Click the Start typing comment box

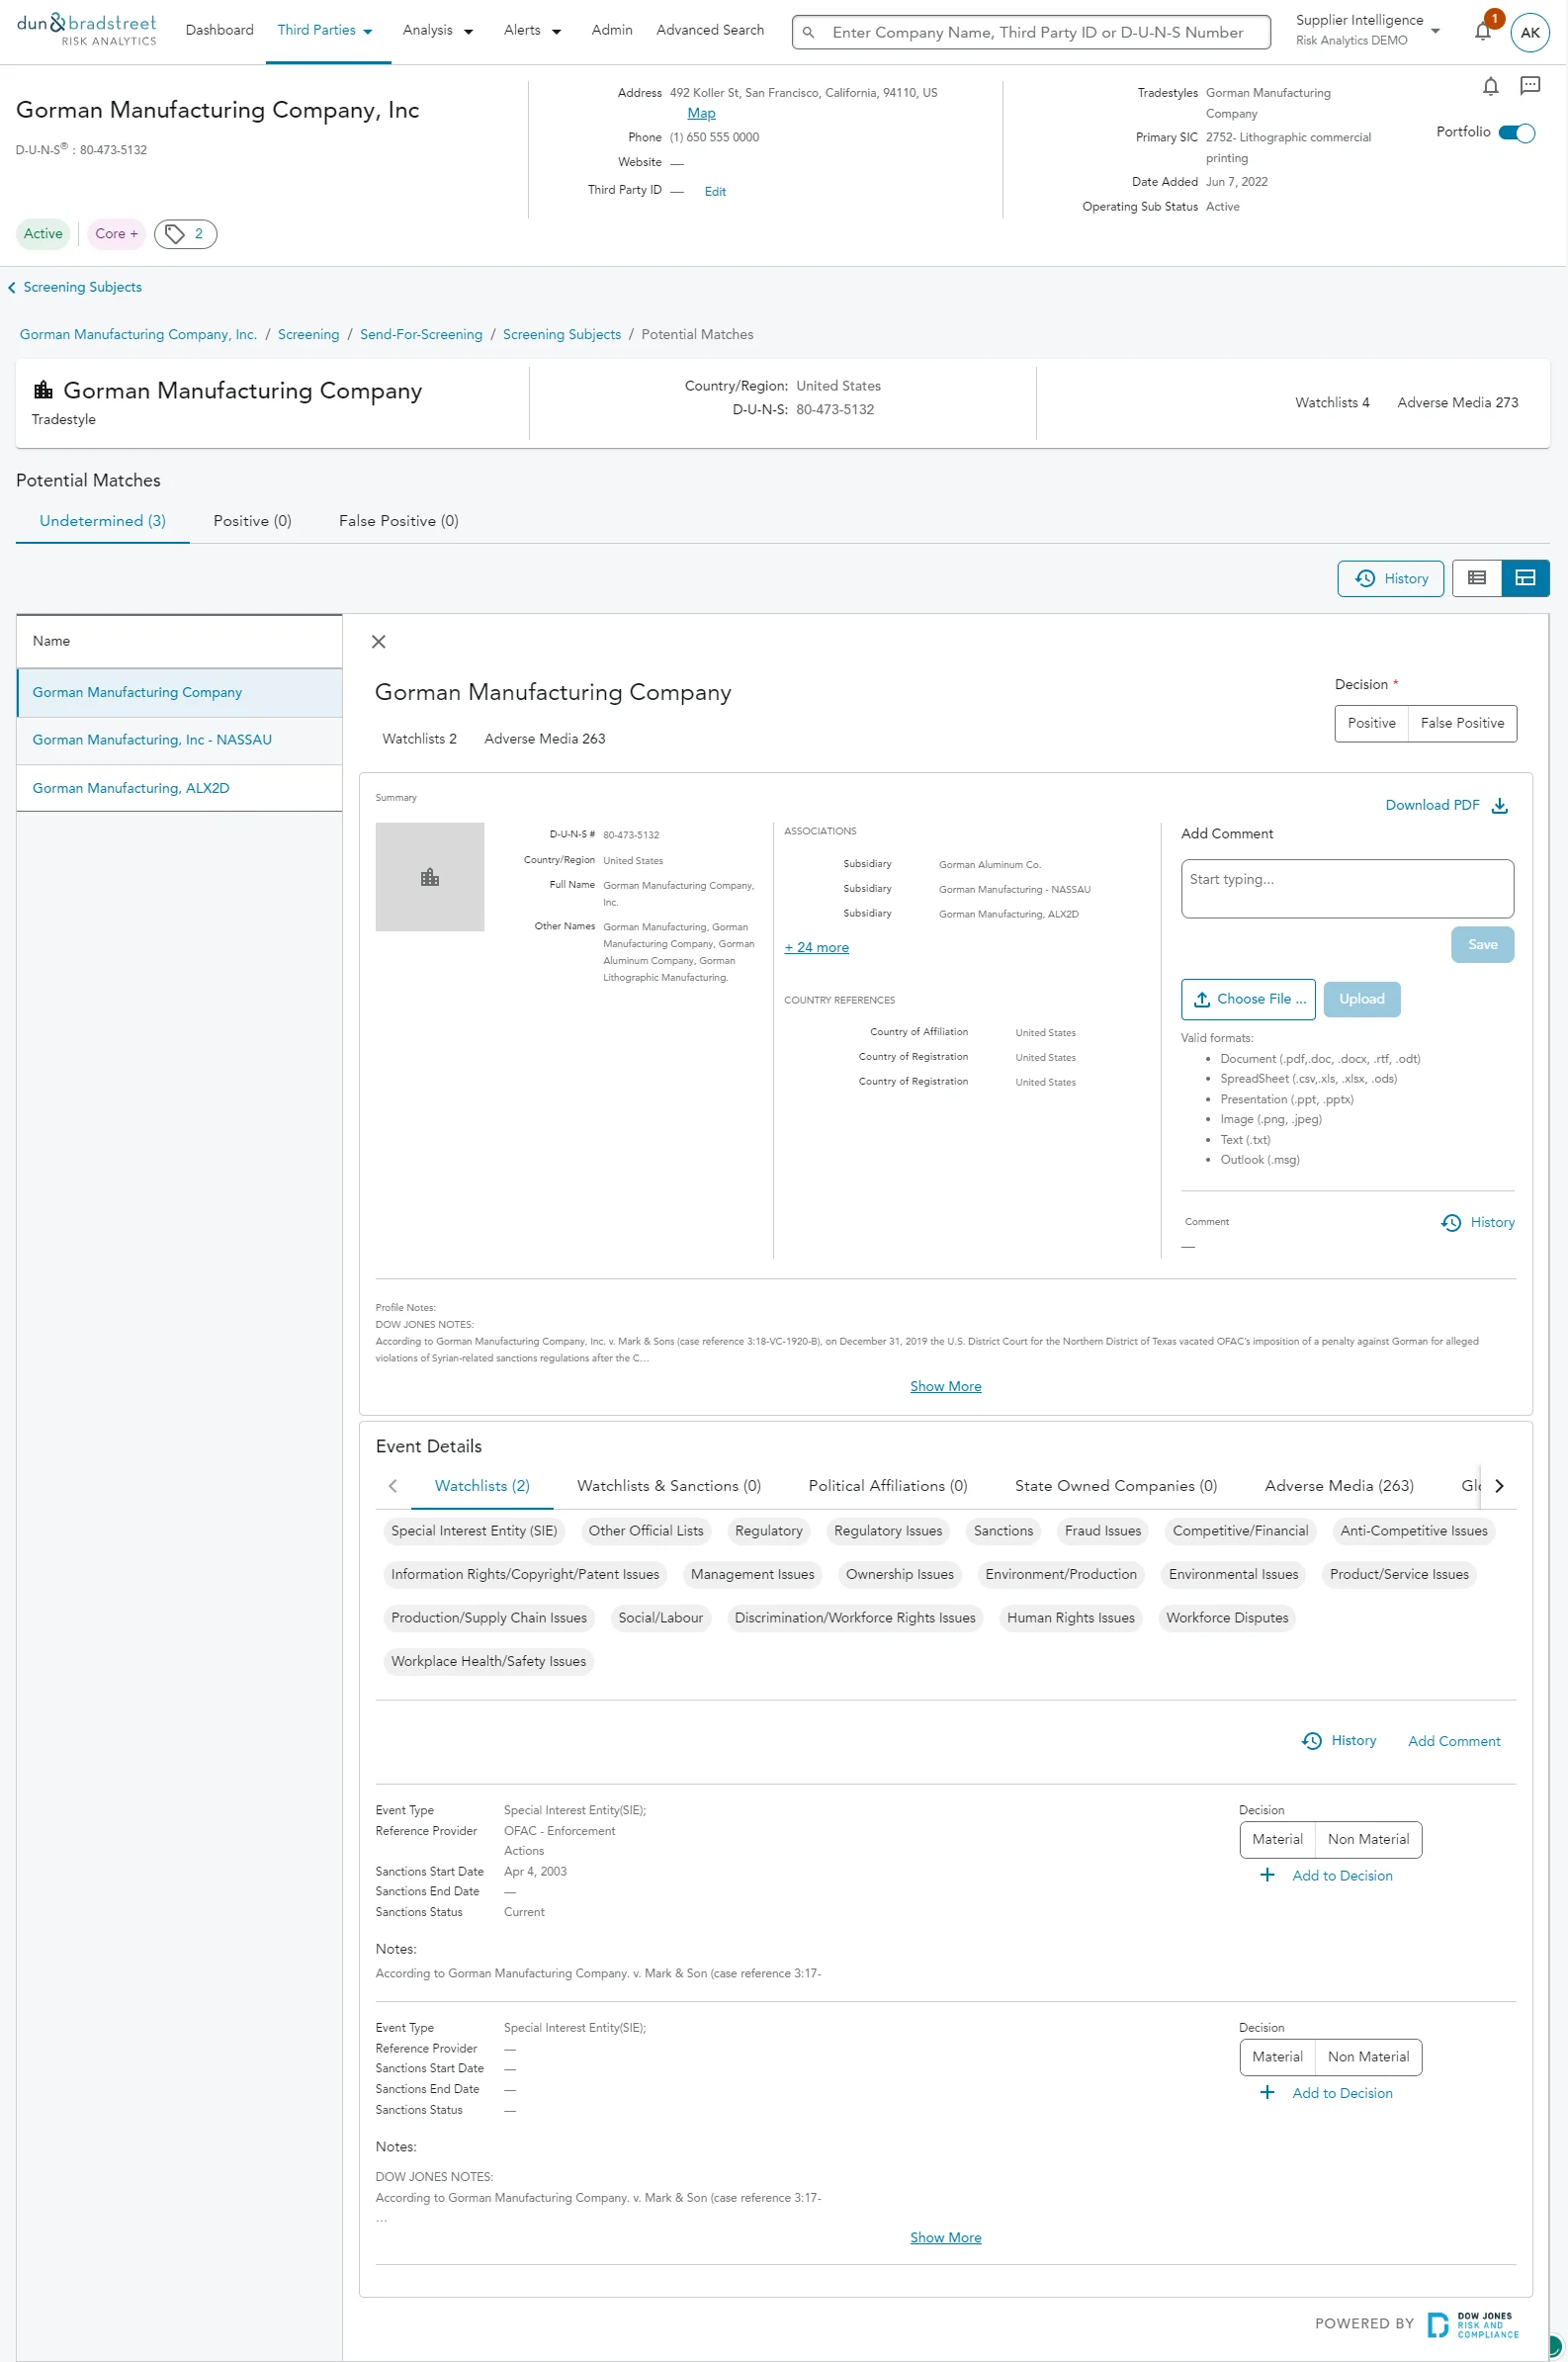pyautogui.click(x=1347, y=888)
